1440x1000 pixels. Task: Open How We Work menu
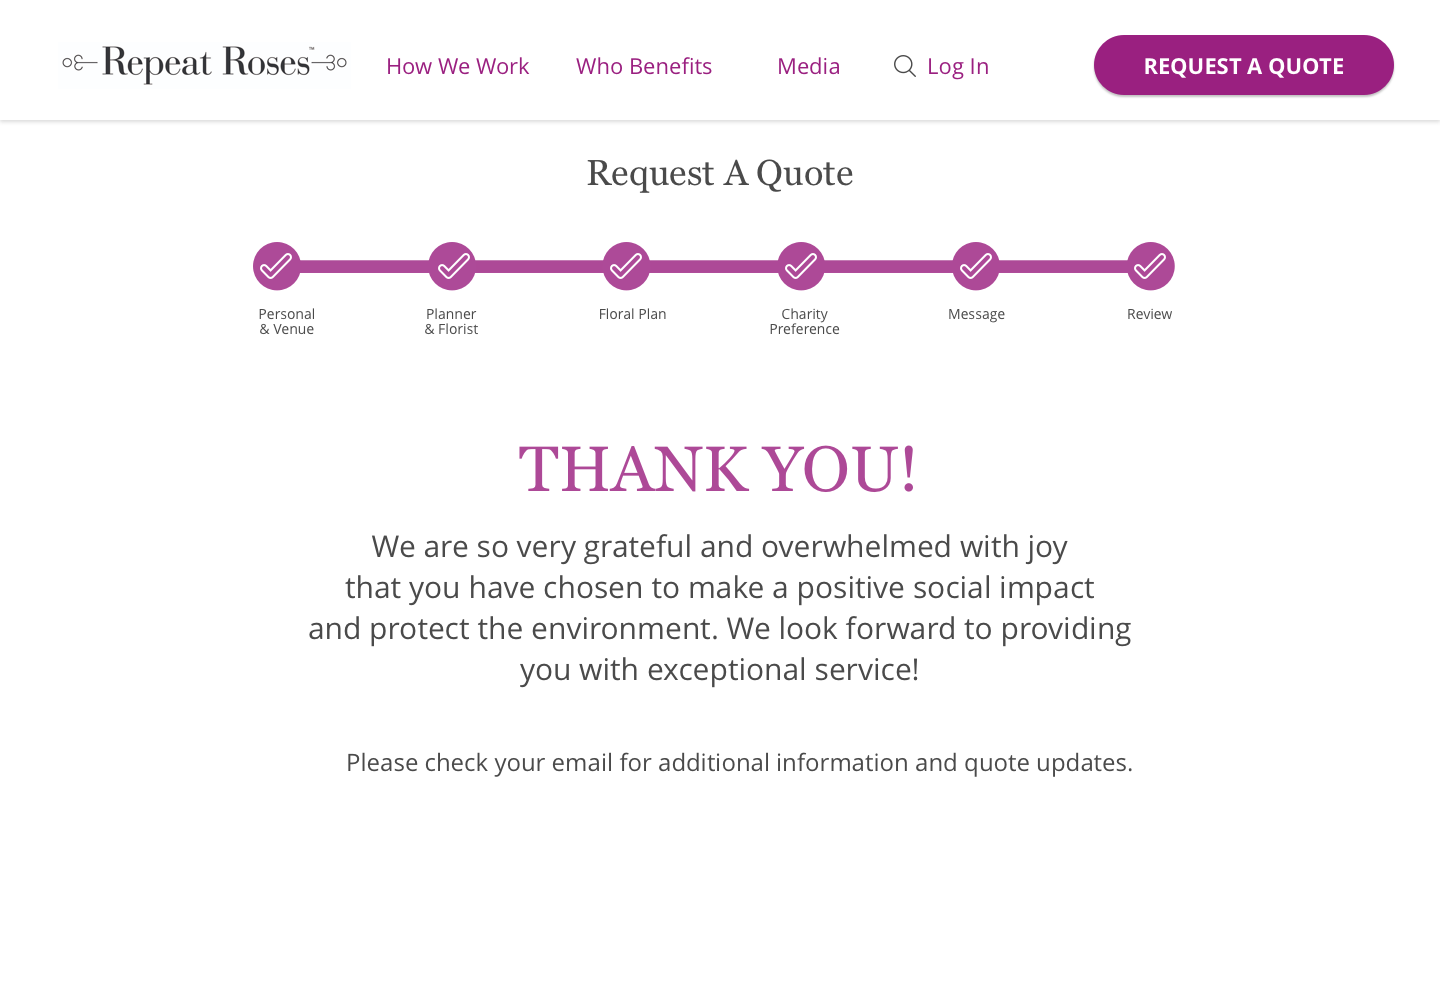[x=457, y=66]
